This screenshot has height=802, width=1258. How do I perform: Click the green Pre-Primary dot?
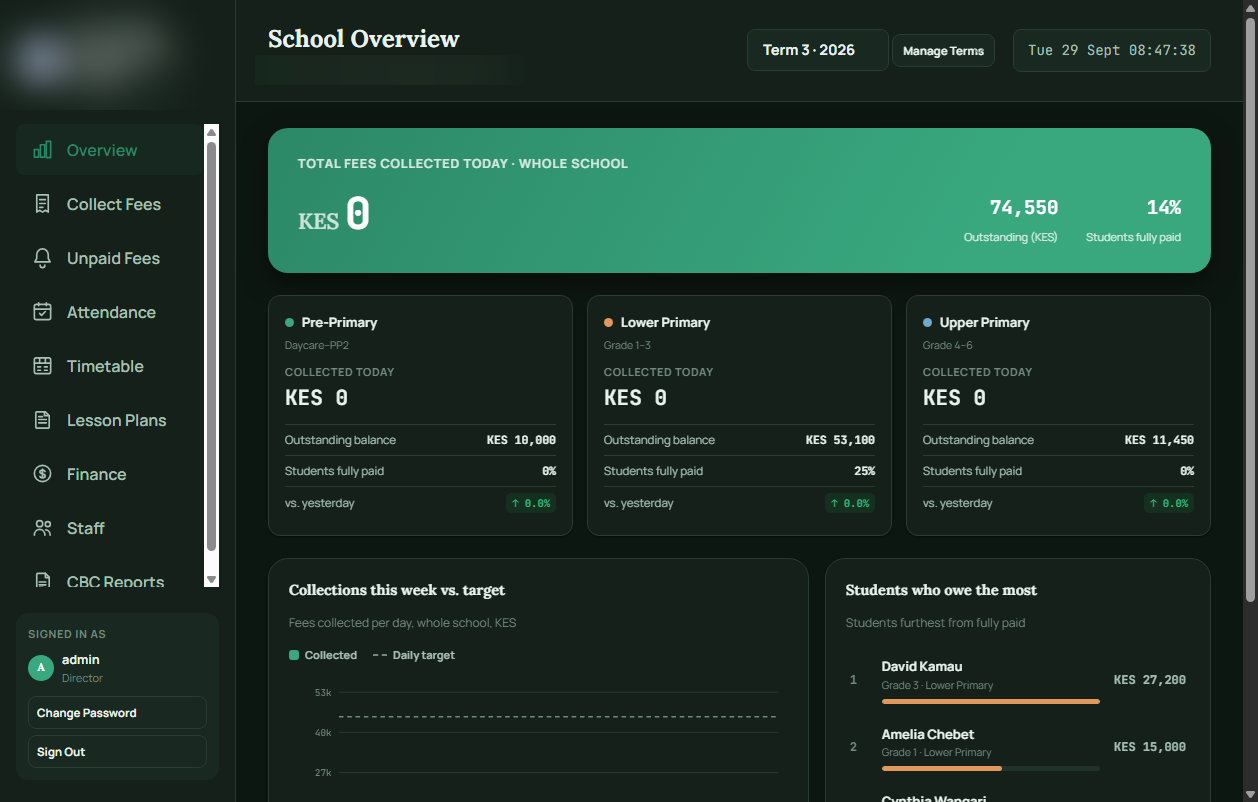(x=289, y=323)
